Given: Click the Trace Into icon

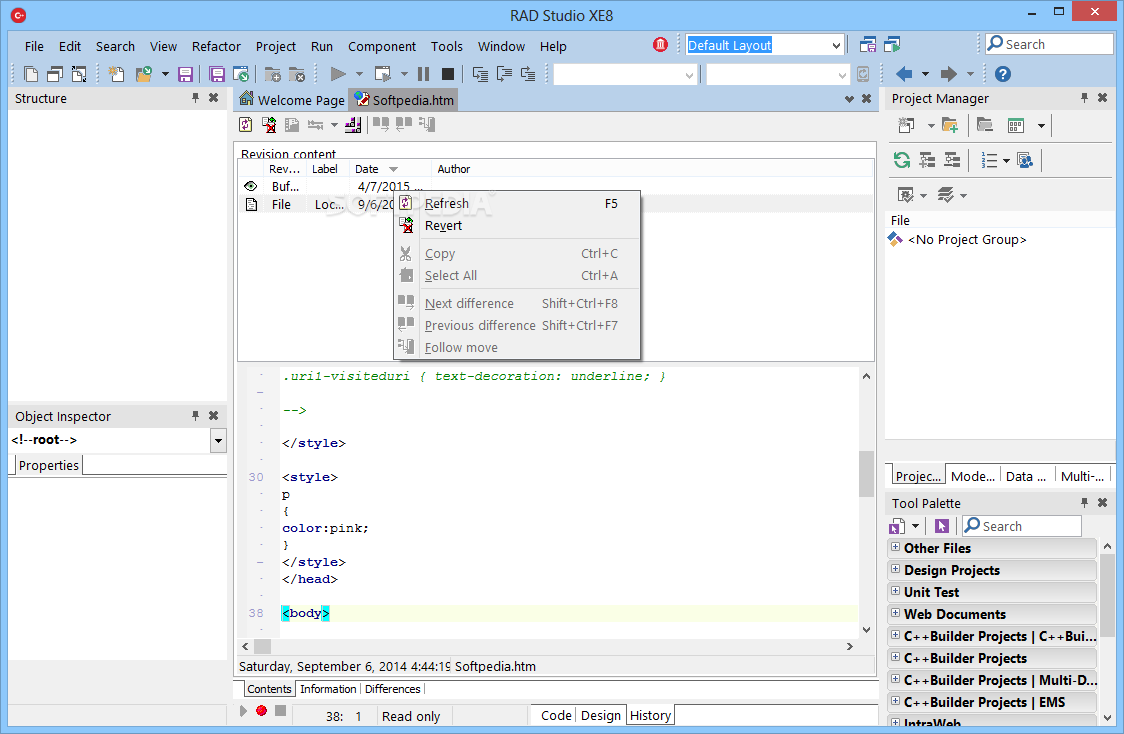Looking at the screenshot, I should (x=480, y=74).
